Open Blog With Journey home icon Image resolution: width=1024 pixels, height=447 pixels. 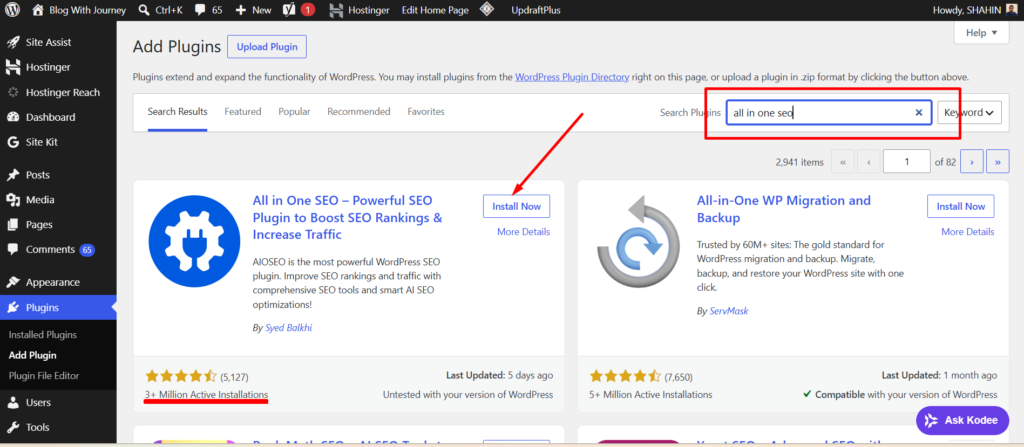(x=38, y=10)
